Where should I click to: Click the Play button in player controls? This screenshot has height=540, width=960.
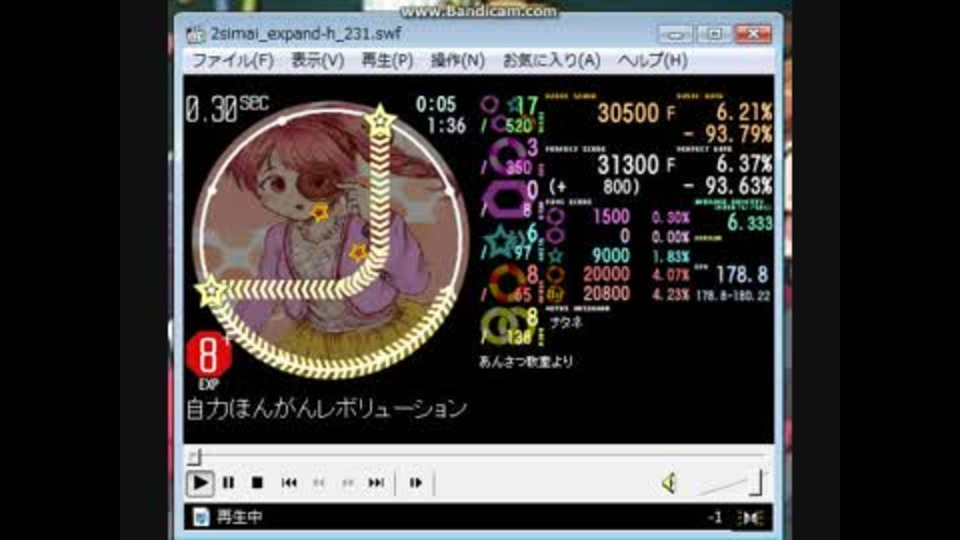200,483
